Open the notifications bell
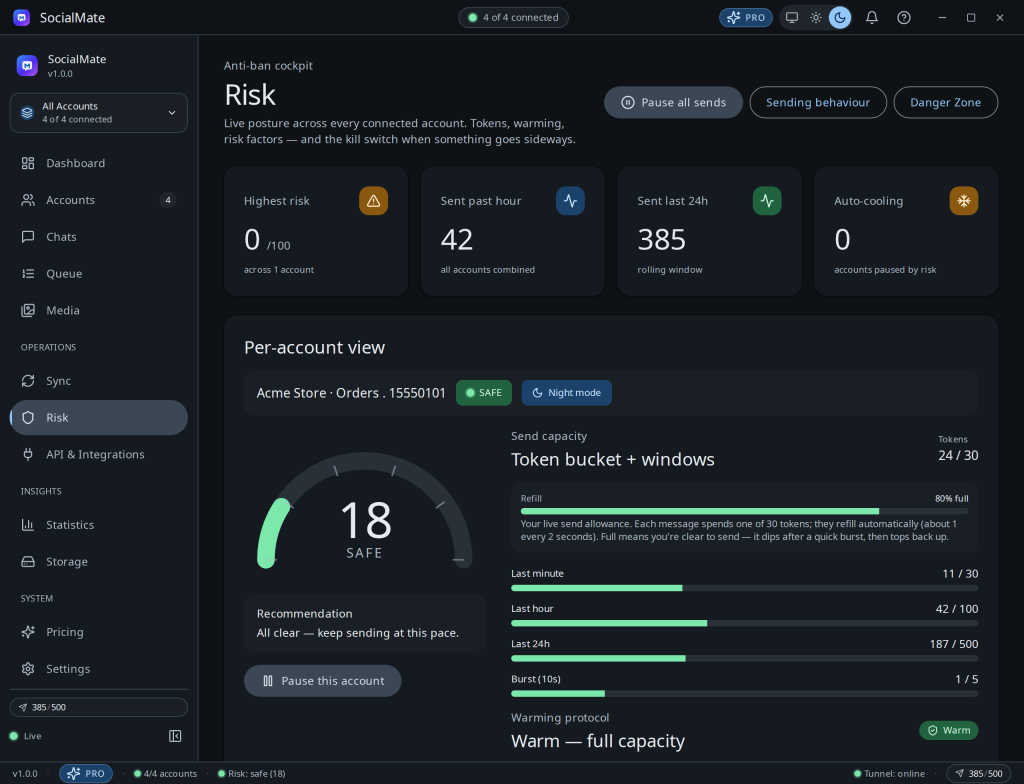The width and height of the screenshot is (1024, 784). (872, 18)
